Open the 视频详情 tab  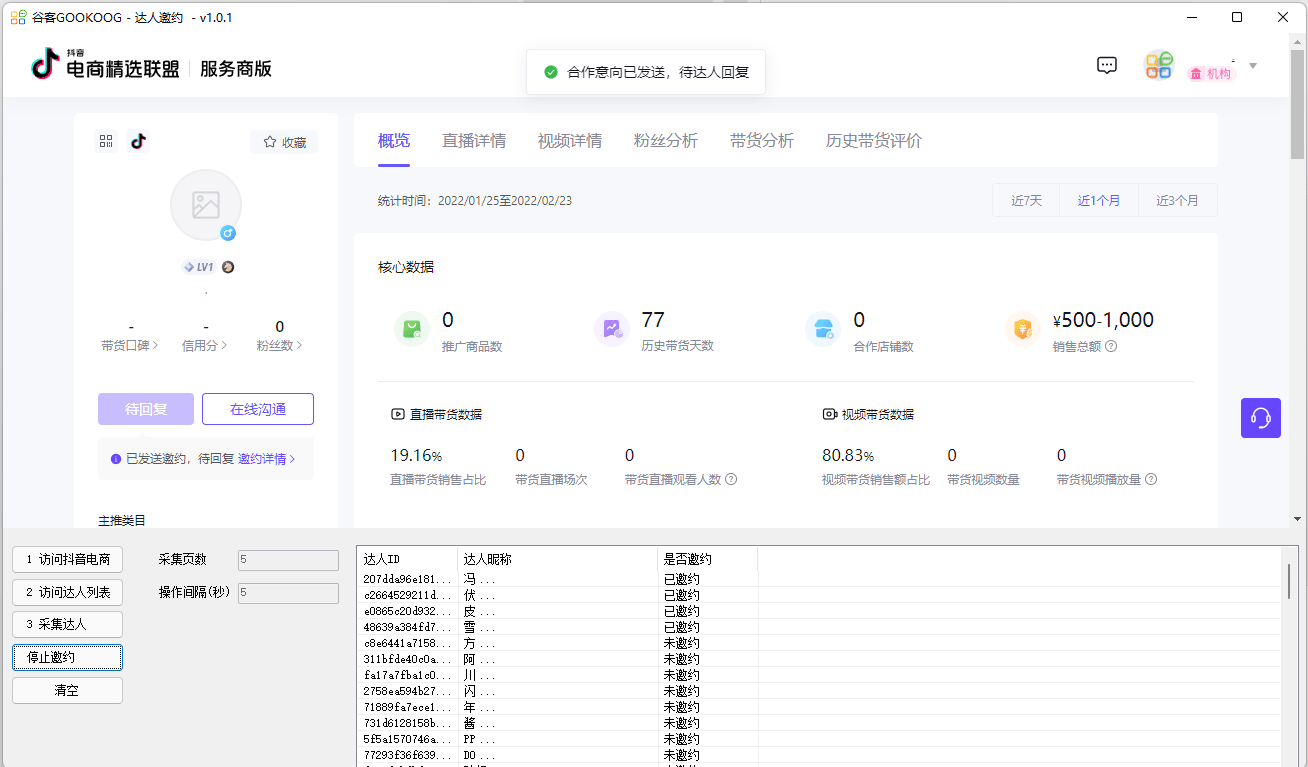570,141
